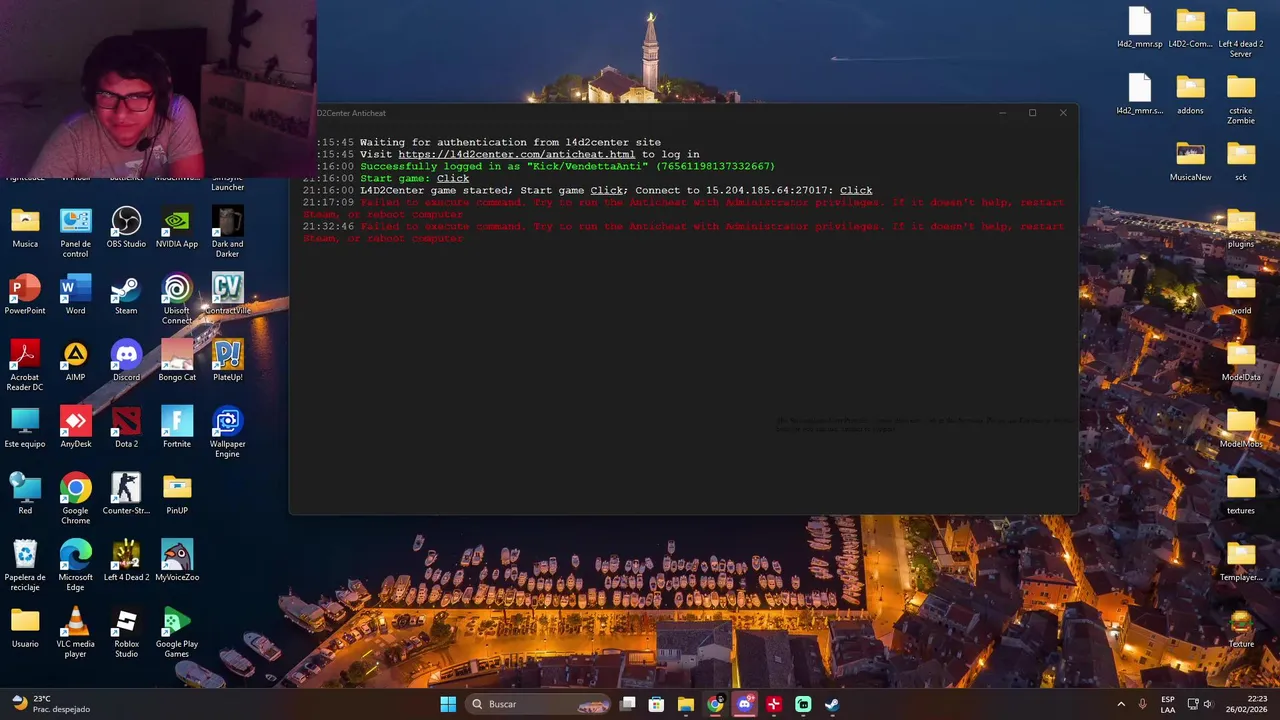Open File Explorer from the taskbar
The height and width of the screenshot is (720, 1280).
click(x=685, y=704)
